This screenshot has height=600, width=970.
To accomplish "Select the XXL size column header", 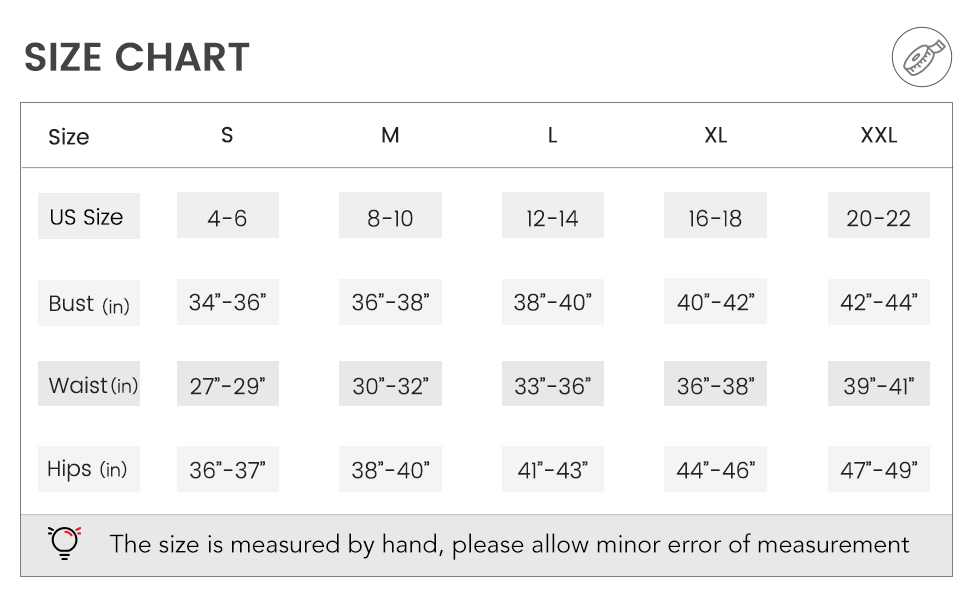I will [x=878, y=135].
